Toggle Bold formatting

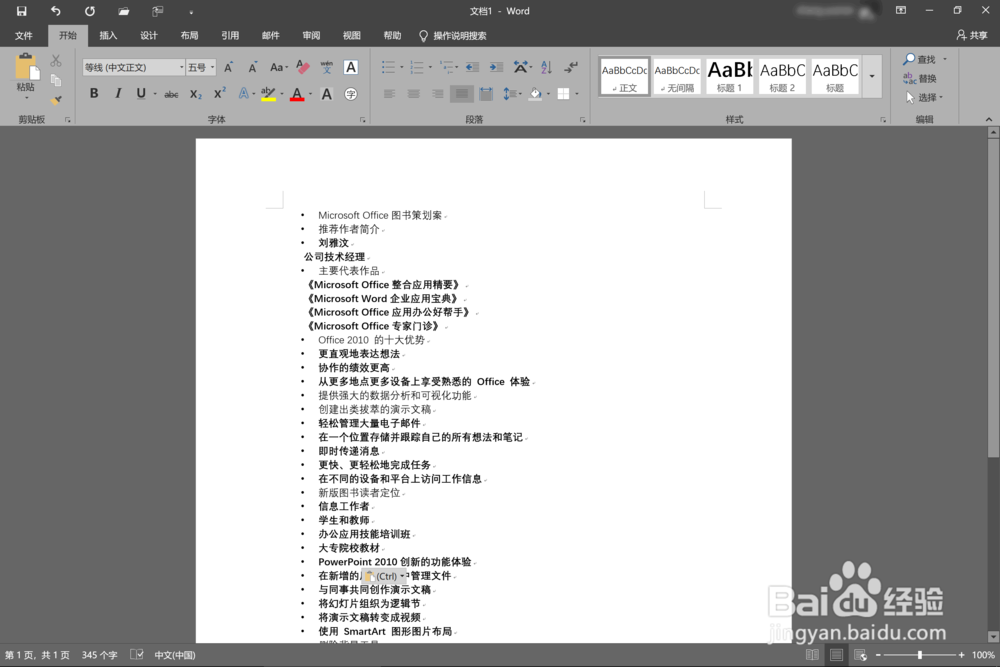[x=94, y=94]
